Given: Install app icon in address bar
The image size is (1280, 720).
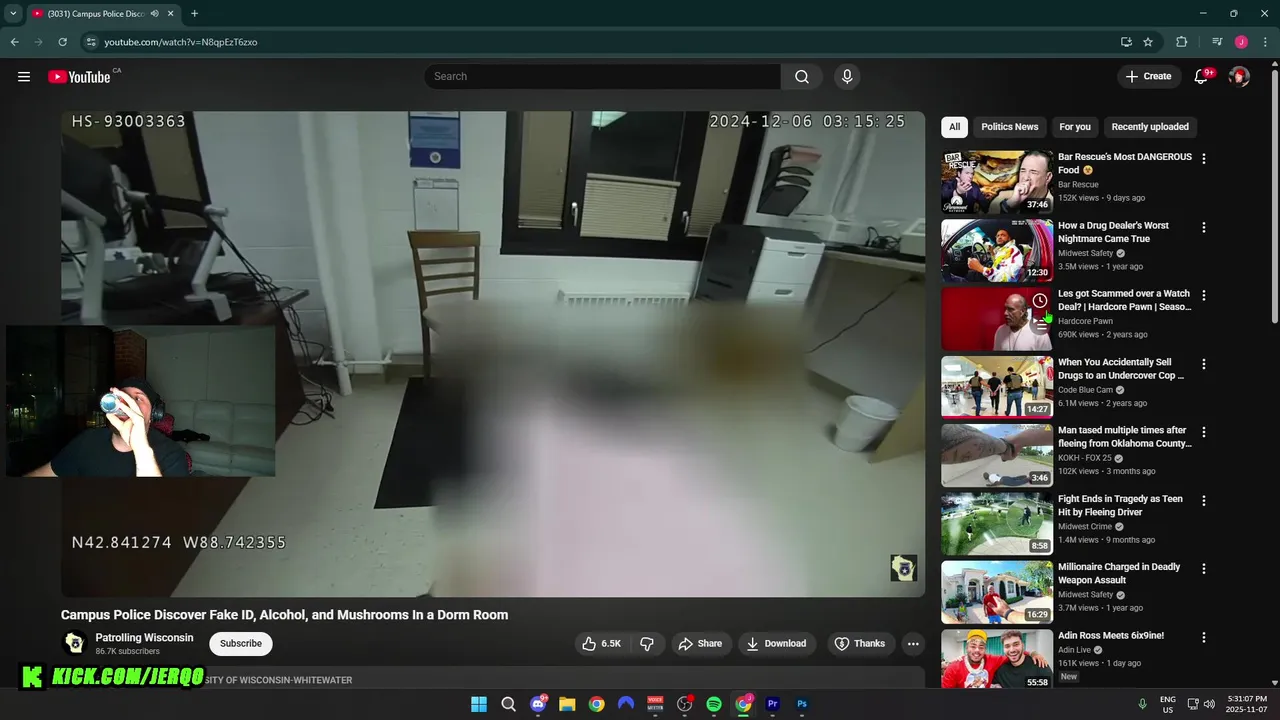Looking at the screenshot, I should click(1126, 42).
